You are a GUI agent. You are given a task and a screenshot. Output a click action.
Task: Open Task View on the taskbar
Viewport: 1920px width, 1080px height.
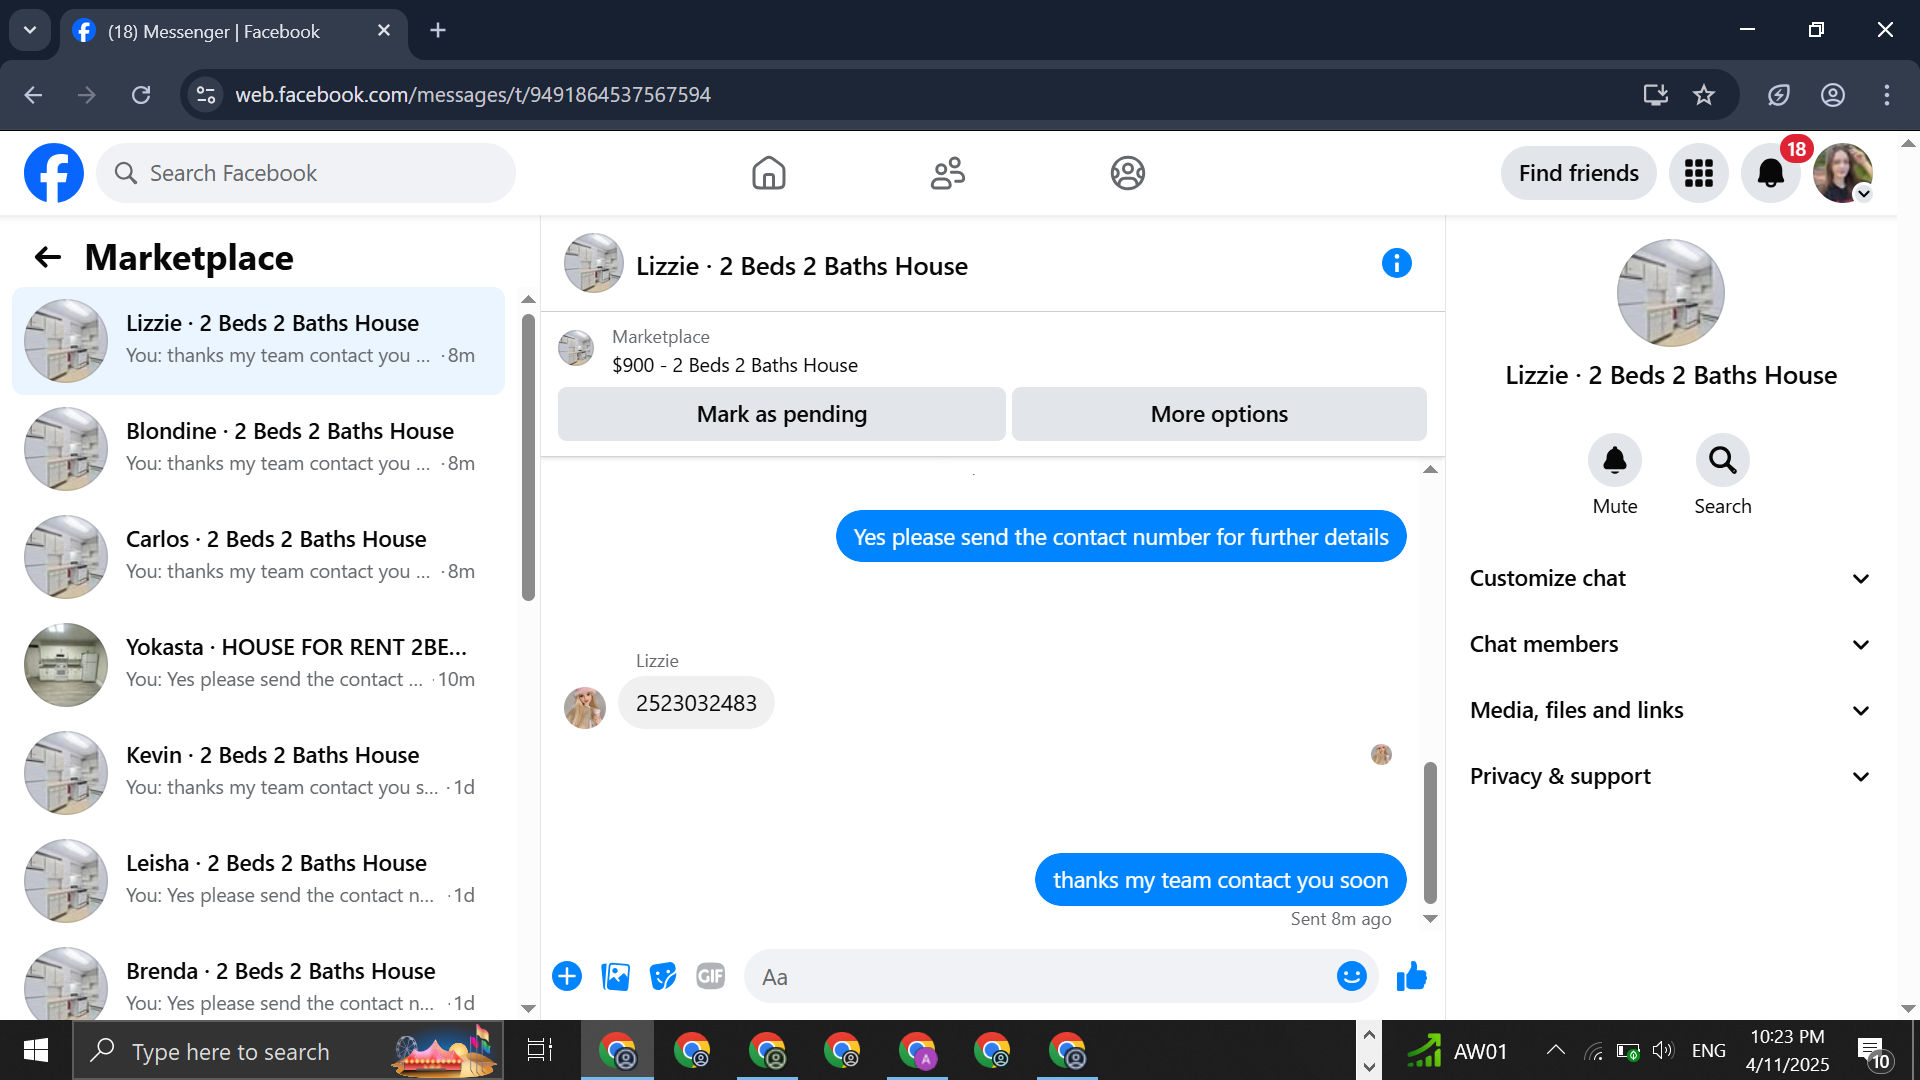(540, 1051)
